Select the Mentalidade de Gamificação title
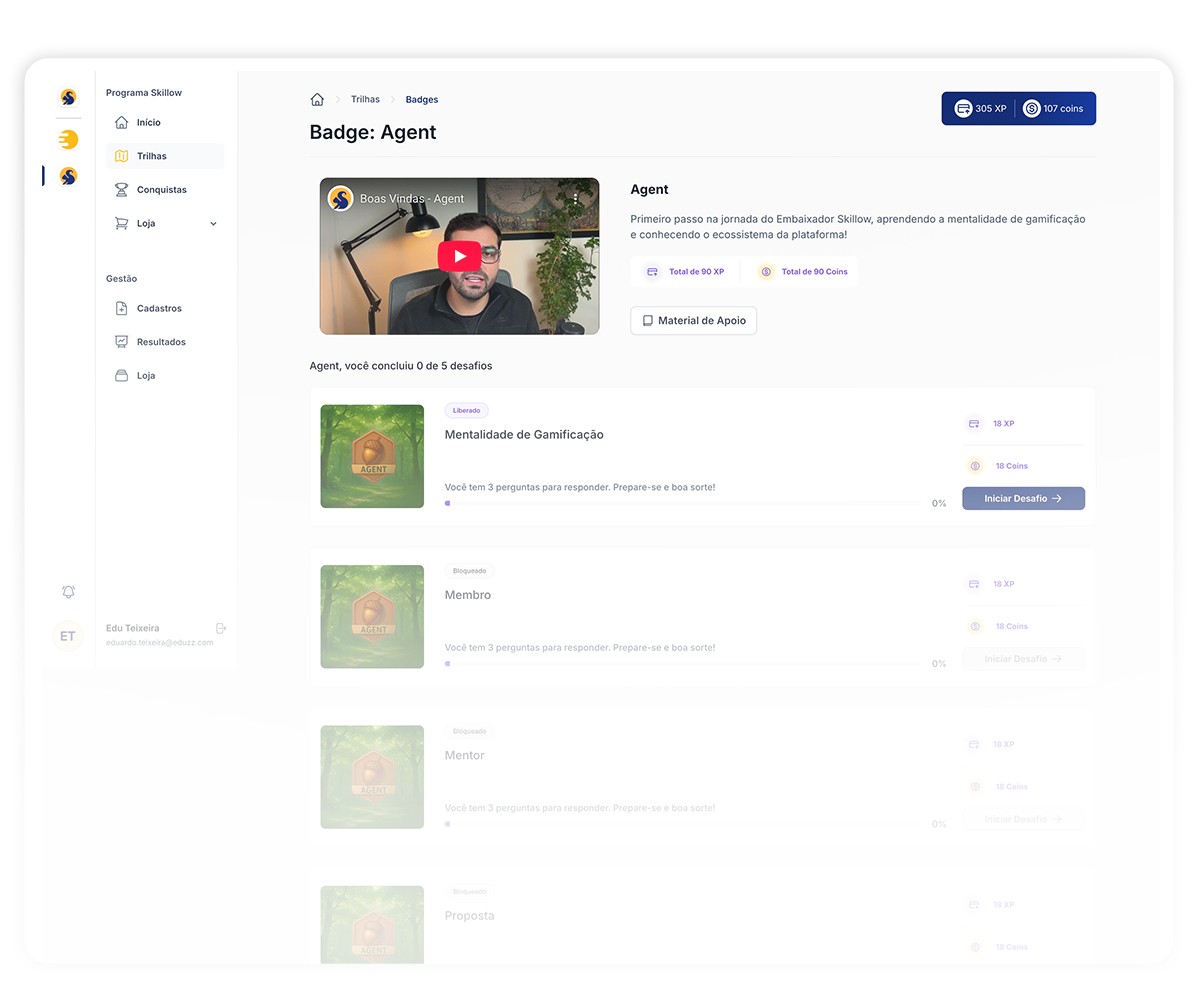Image resolution: width=1200 pixels, height=992 pixels. (x=524, y=434)
